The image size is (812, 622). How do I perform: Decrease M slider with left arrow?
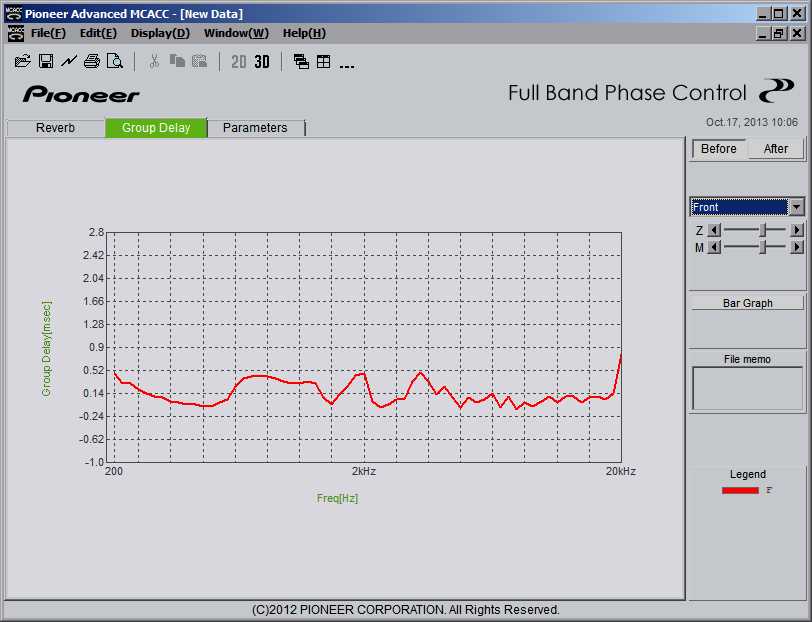tap(714, 248)
